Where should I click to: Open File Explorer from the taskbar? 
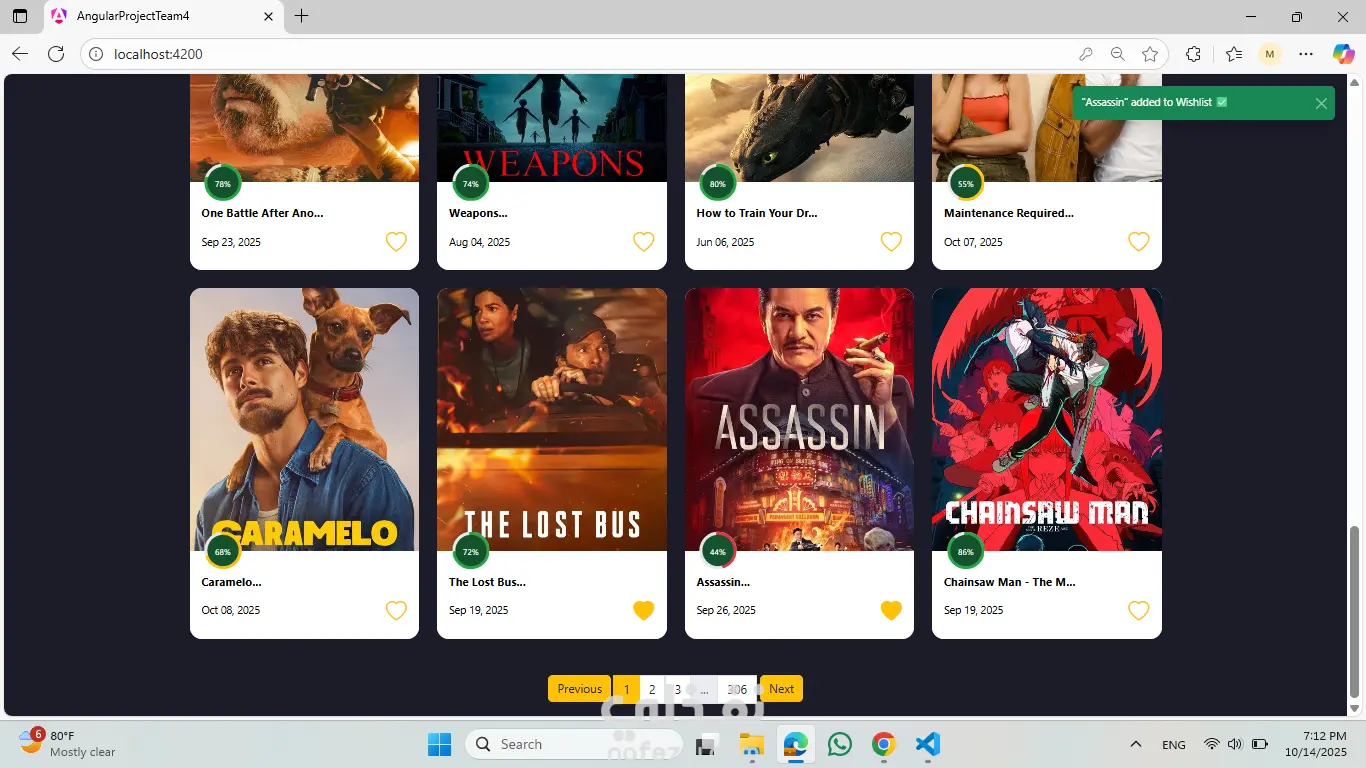click(x=751, y=744)
